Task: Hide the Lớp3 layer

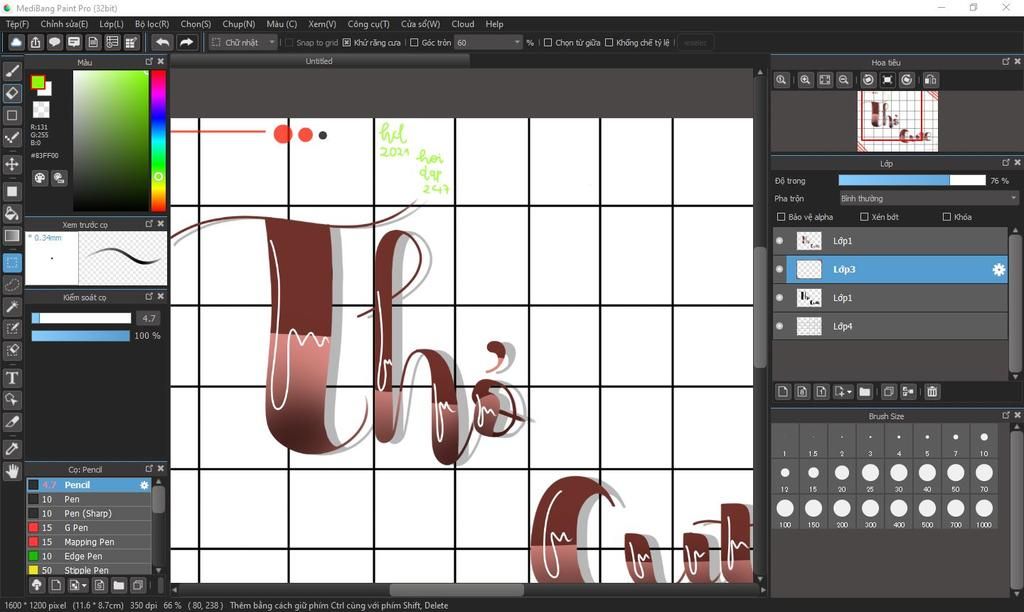Action: pos(780,269)
